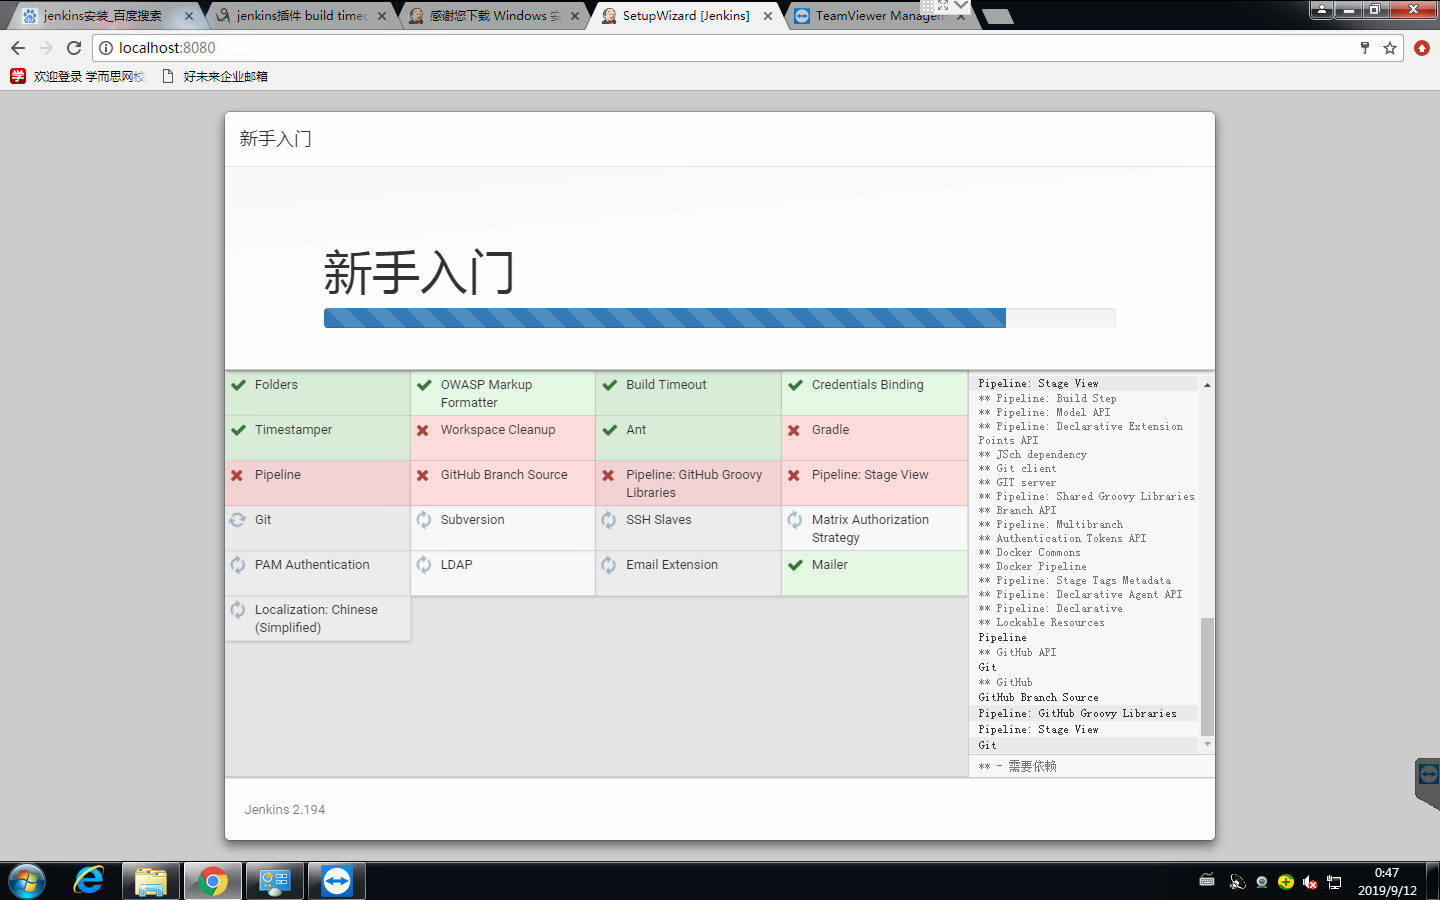Screen dimensions: 1440x900
Task: Click the pending spinner beside LDAP
Action: click(x=424, y=565)
